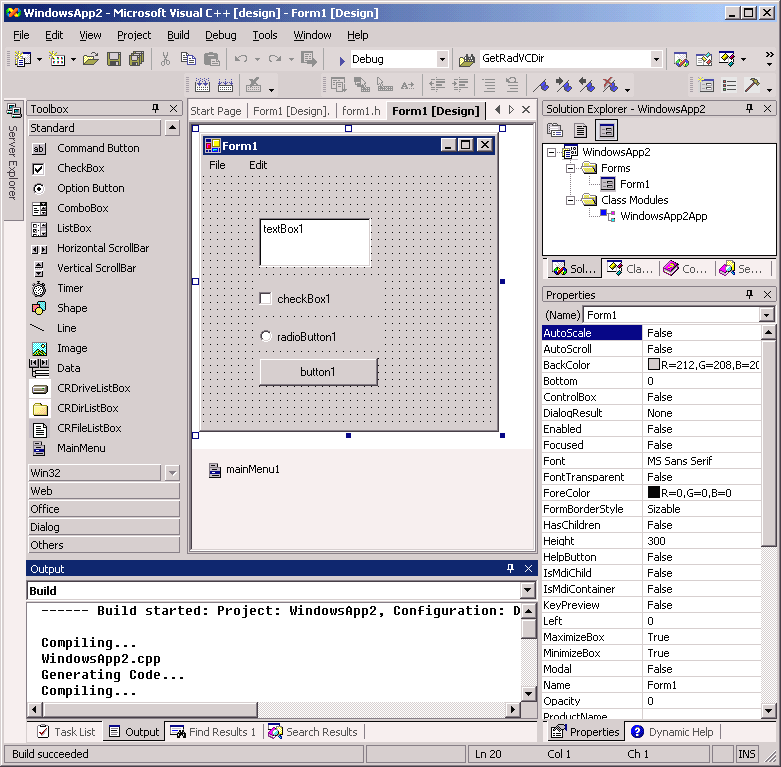Image resolution: width=781 pixels, height=767 pixels.
Task: Click the Height property value 300
Action: (701, 541)
